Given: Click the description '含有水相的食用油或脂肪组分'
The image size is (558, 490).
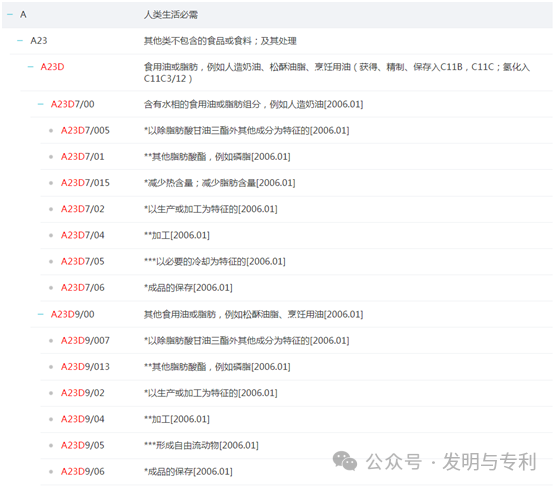Looking at the screenshot, I should tap(202, 104).
